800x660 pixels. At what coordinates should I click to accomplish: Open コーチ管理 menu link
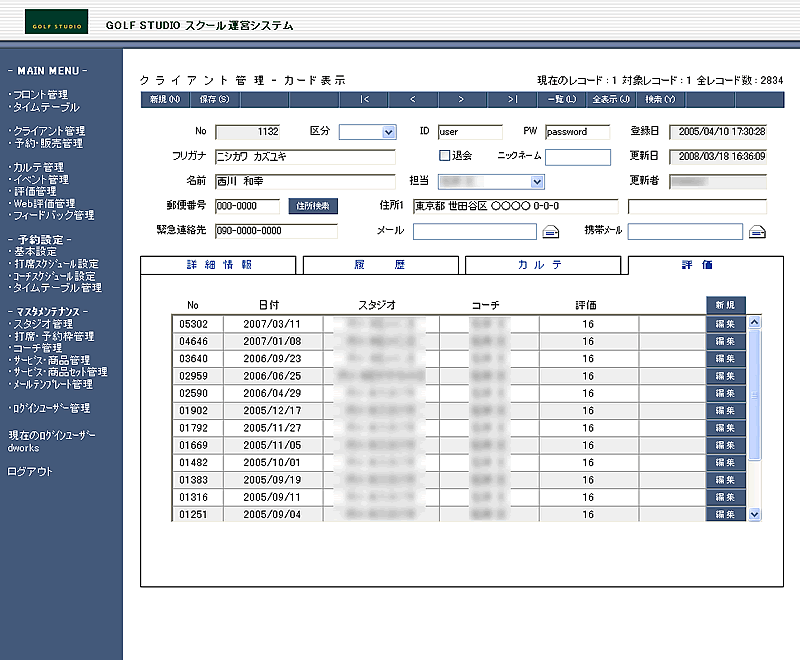click(x=38, y=348)
